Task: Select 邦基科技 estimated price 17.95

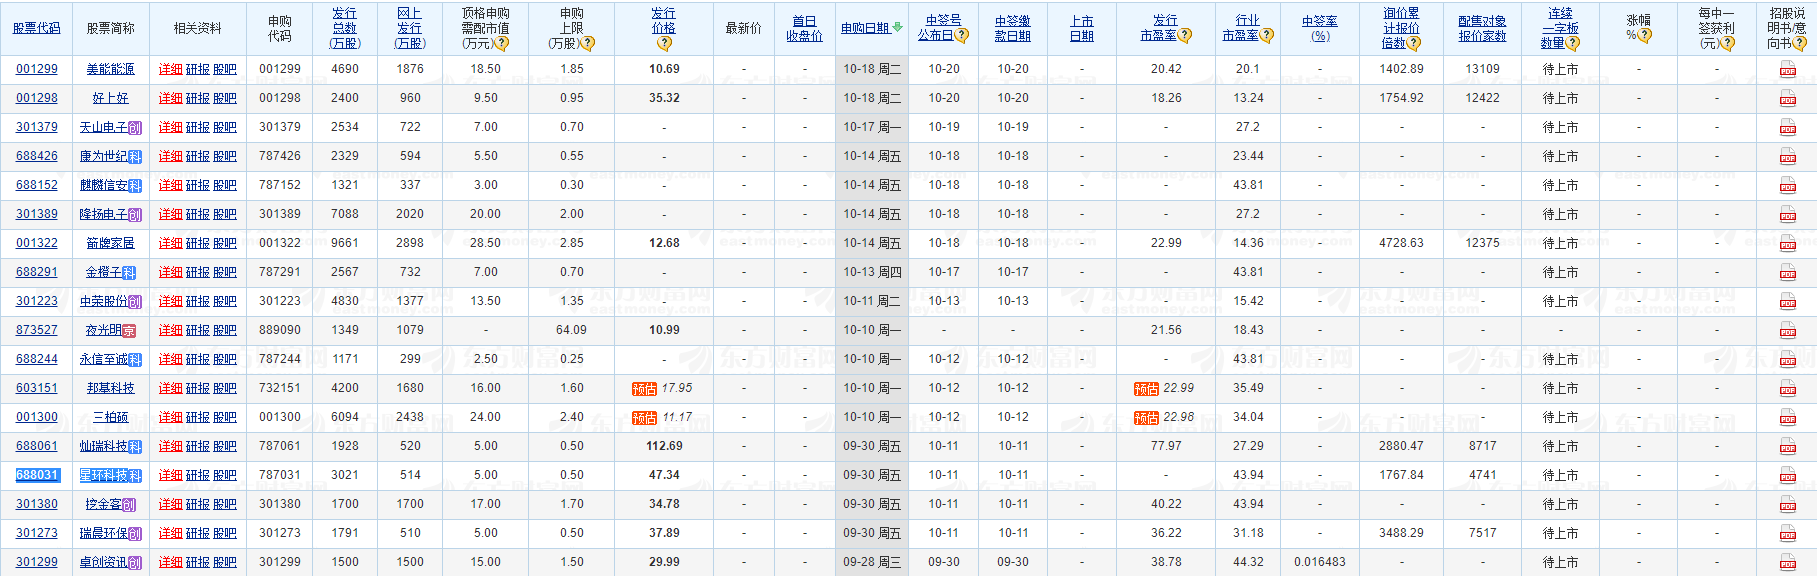Action: coord(676,388)
